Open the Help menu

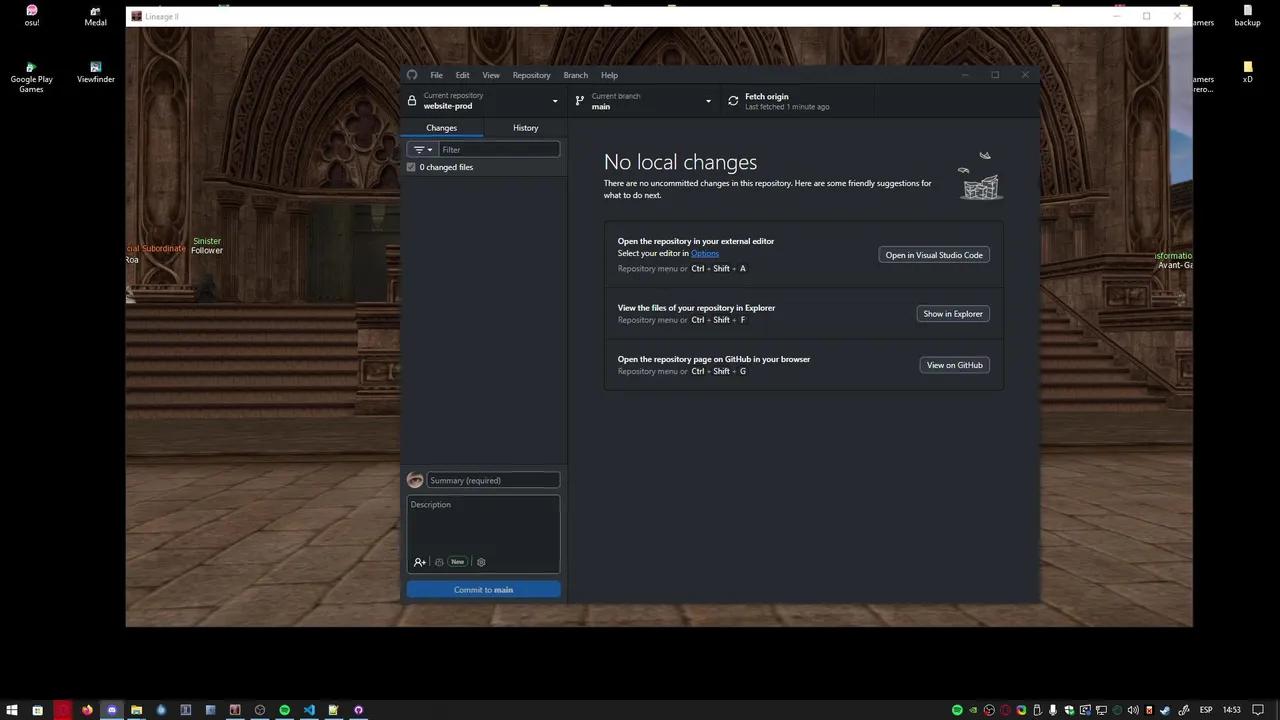609,75
